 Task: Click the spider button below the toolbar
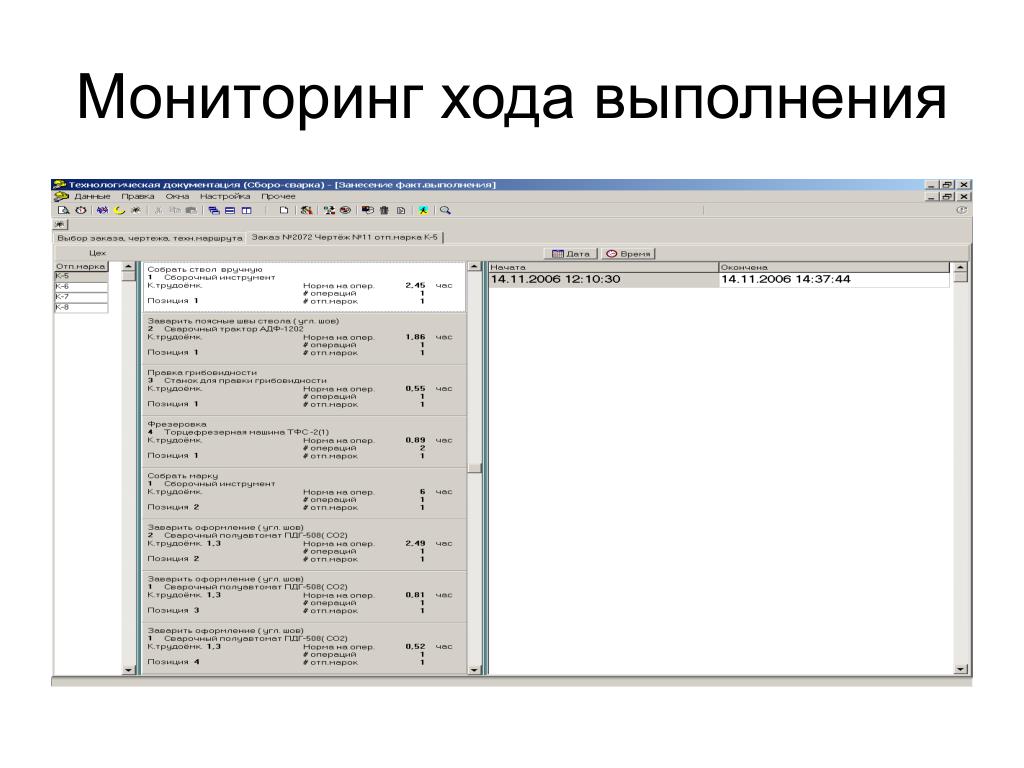(60, 225)
